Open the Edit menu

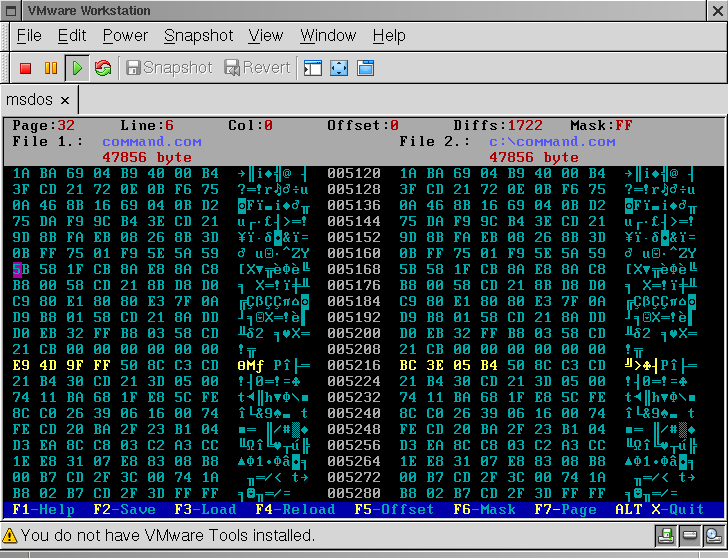pos(72,36)
